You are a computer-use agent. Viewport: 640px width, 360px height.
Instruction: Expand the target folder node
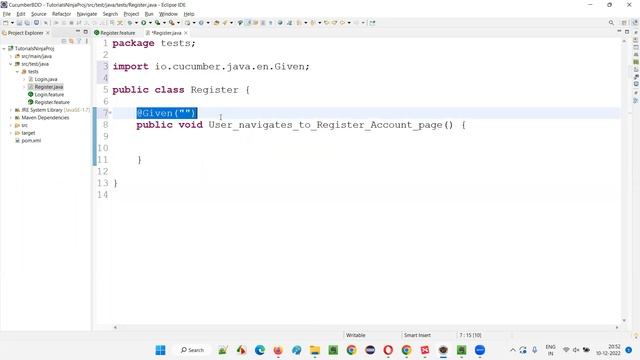[11, 133]
